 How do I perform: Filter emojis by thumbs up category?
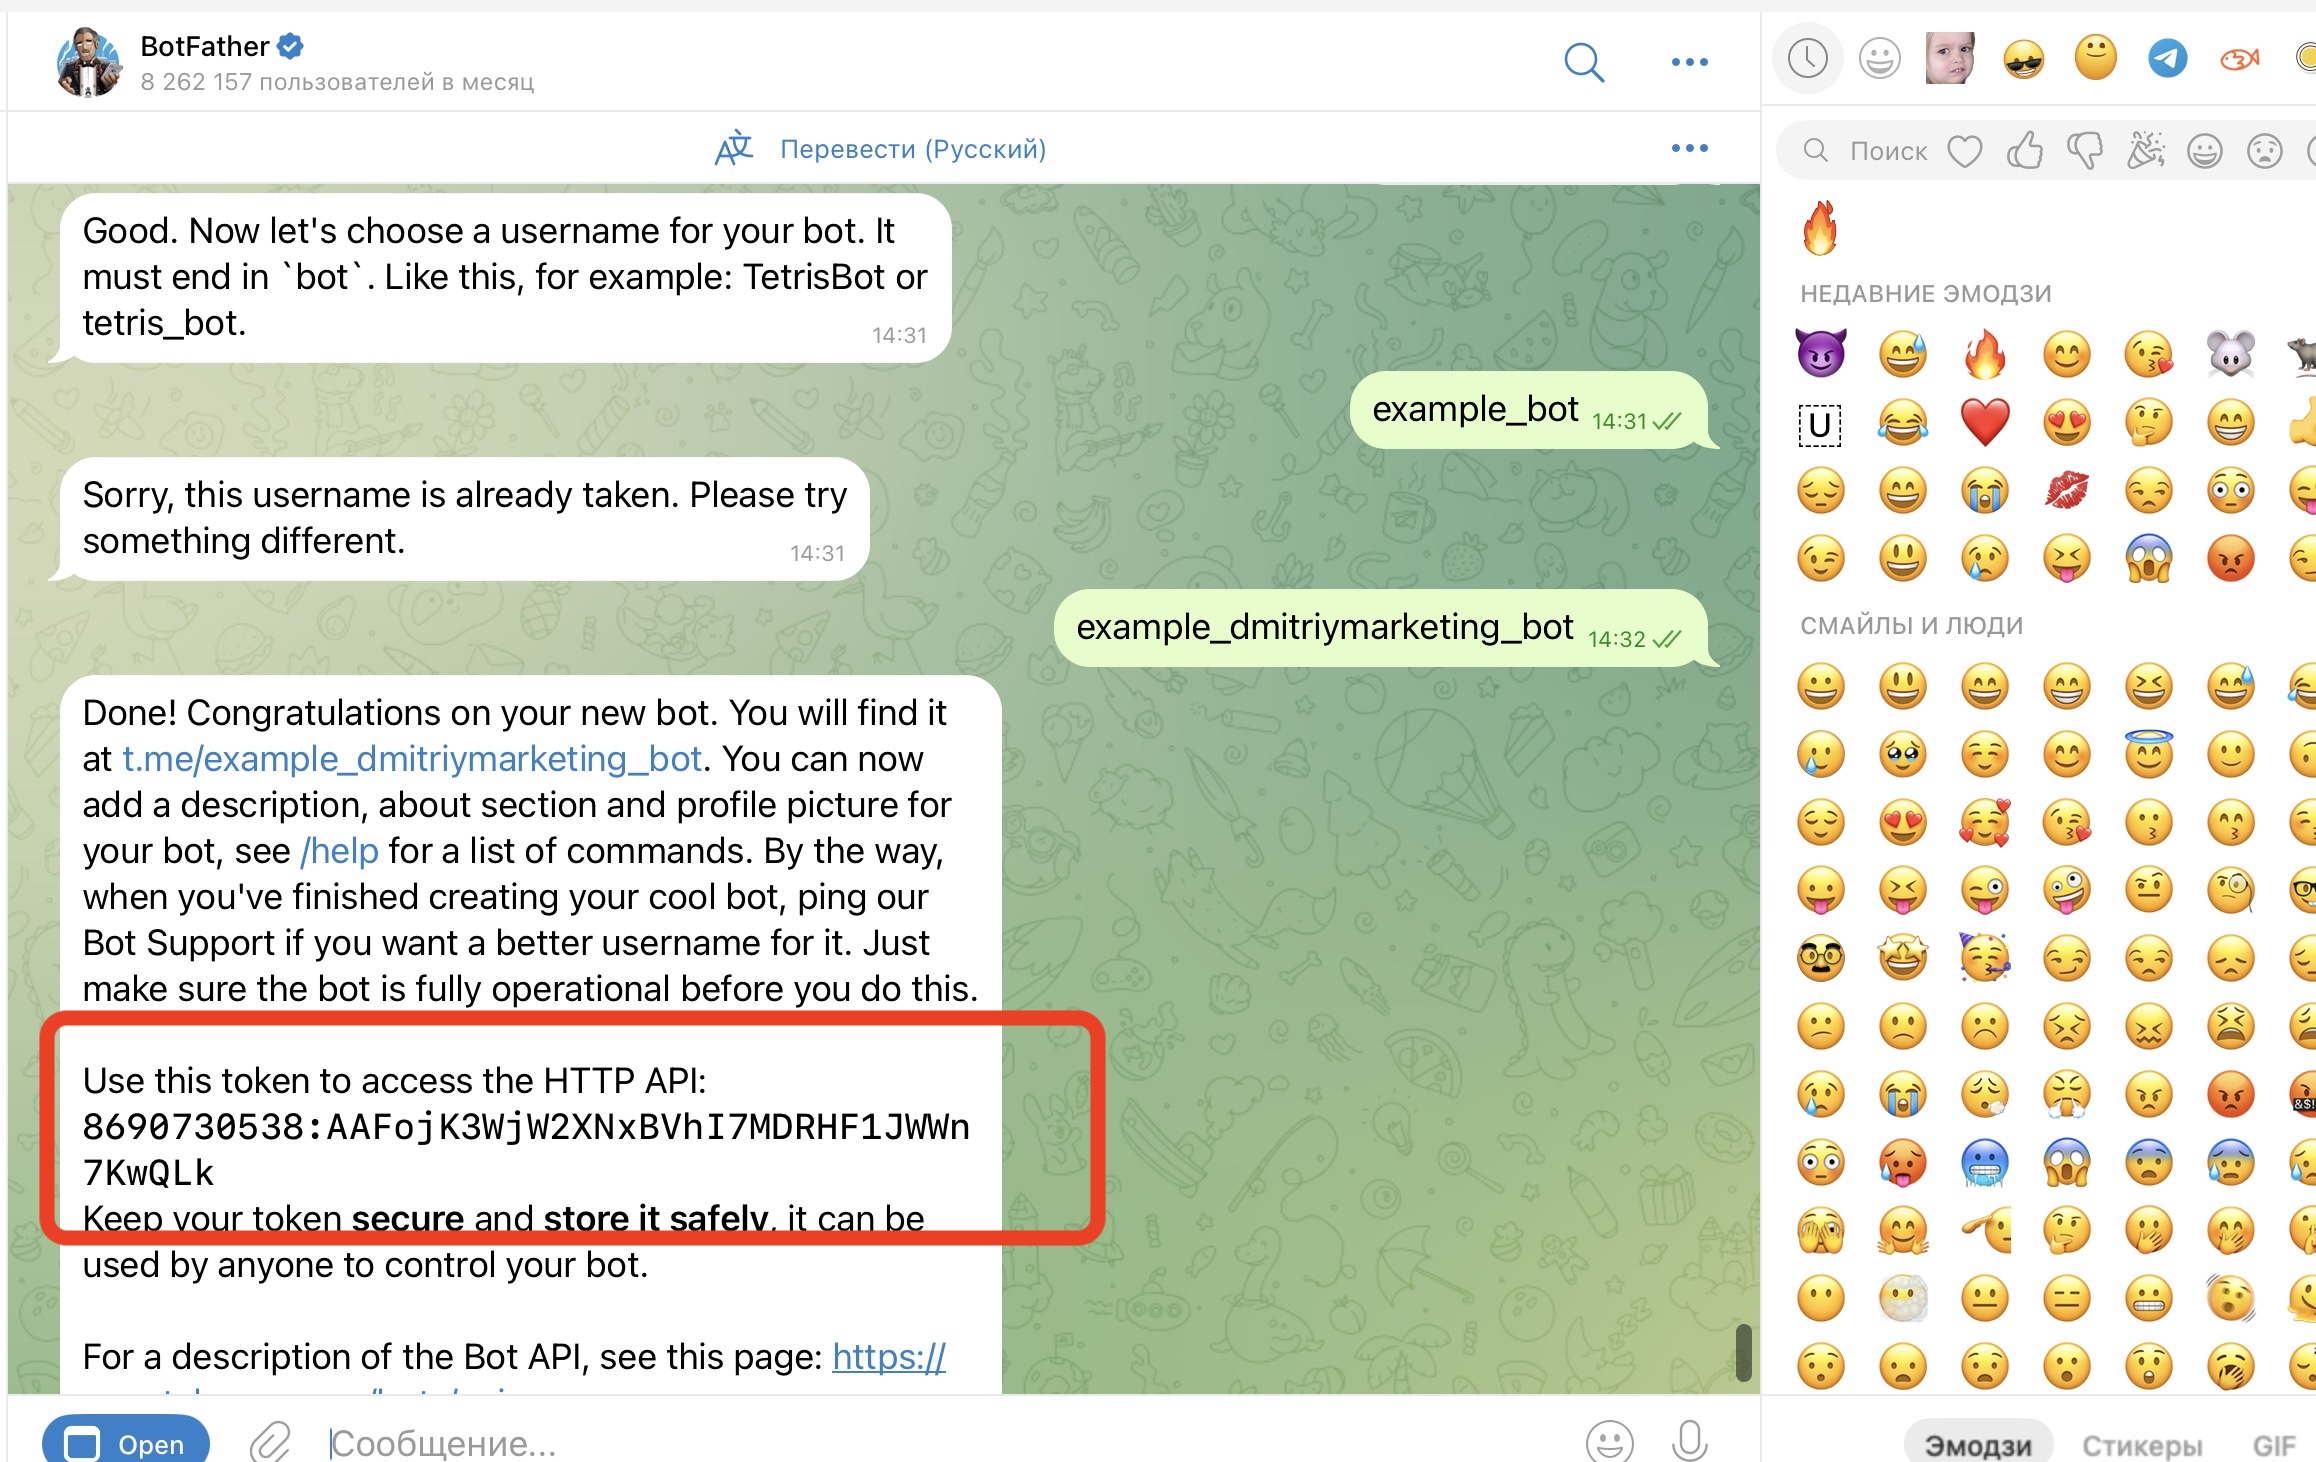pos(2025,151)
